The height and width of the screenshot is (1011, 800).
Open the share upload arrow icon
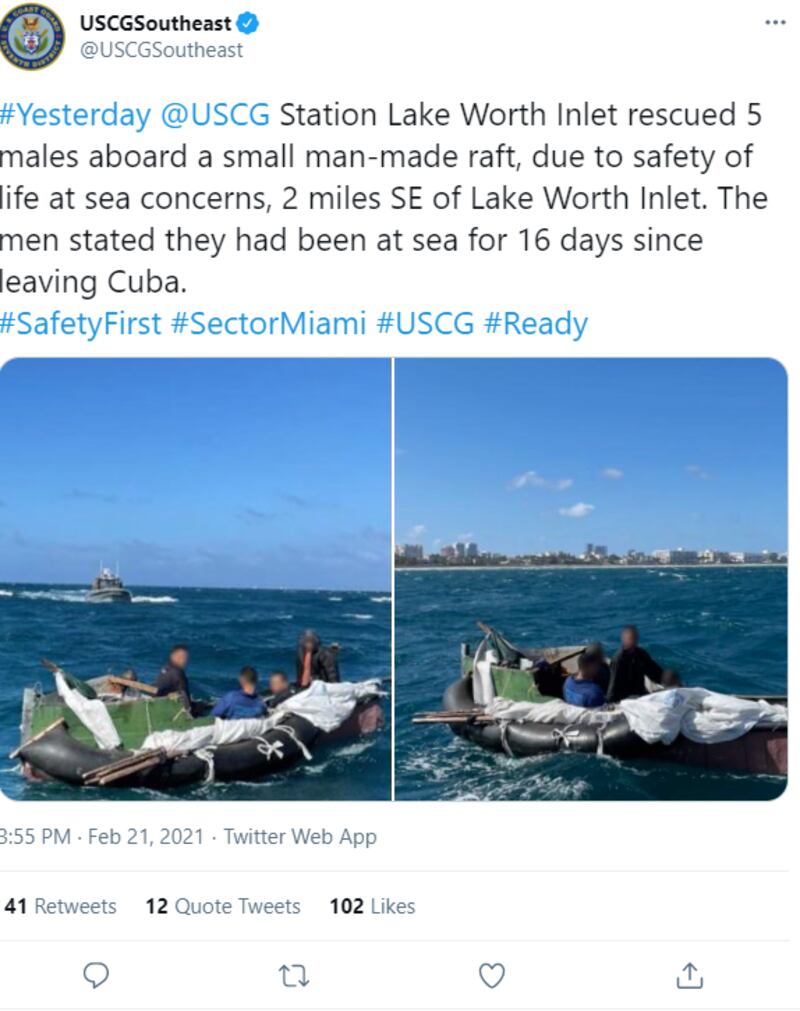pyautogui.click(x=689, y=975)
